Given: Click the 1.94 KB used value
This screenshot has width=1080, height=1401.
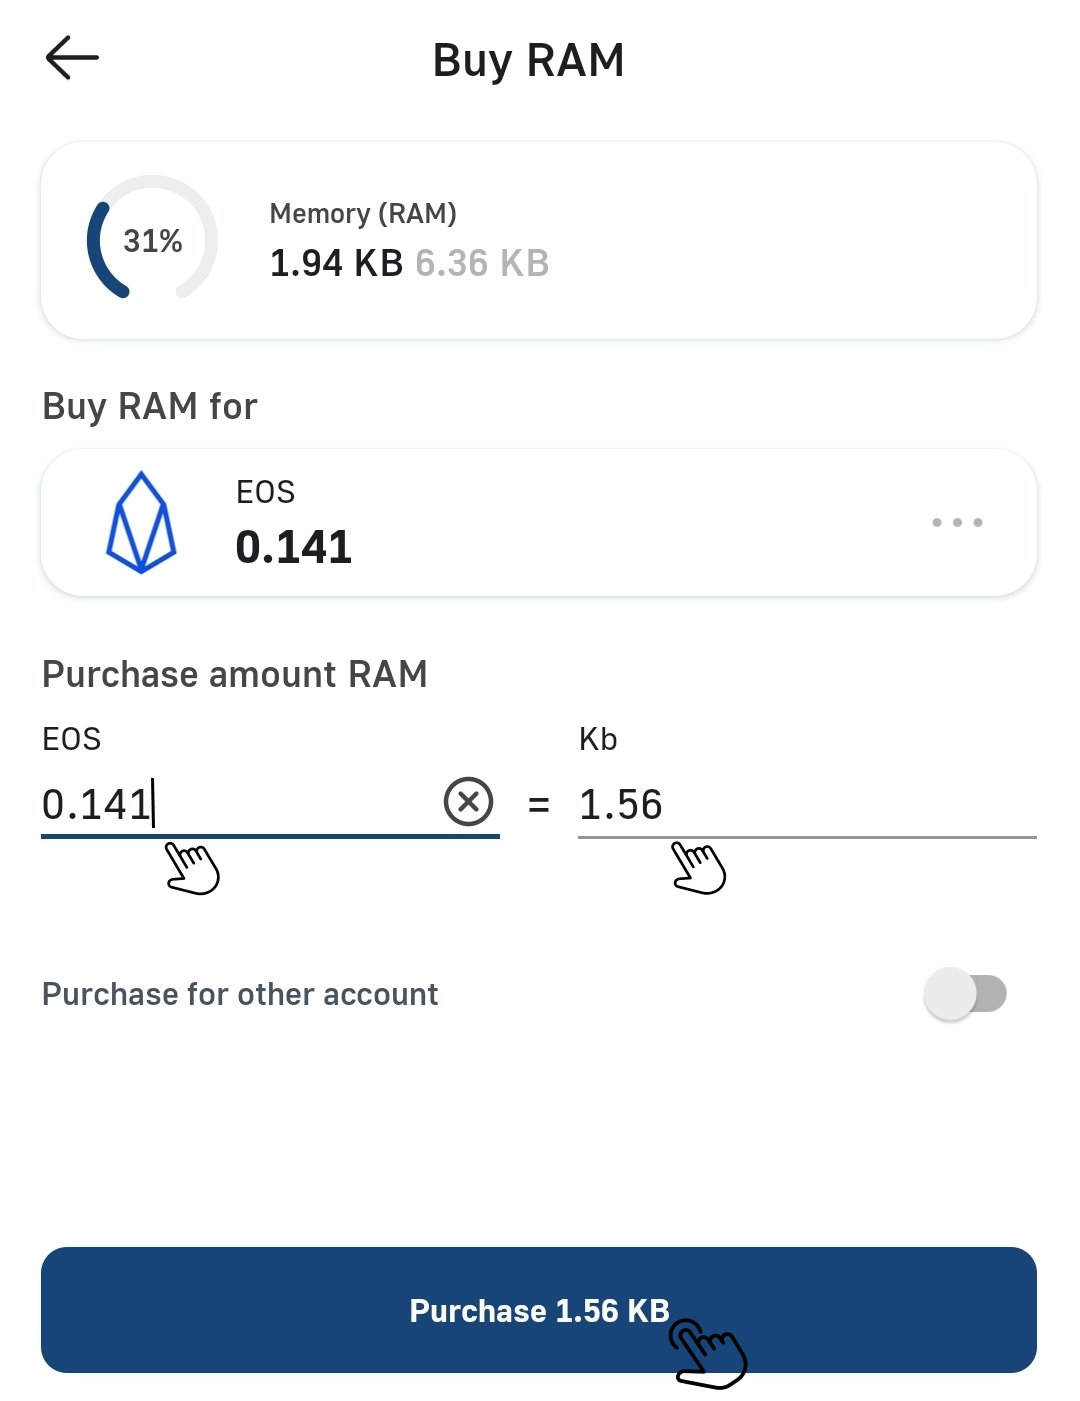Looking at the screenshot, I should (x=336, y=263).
